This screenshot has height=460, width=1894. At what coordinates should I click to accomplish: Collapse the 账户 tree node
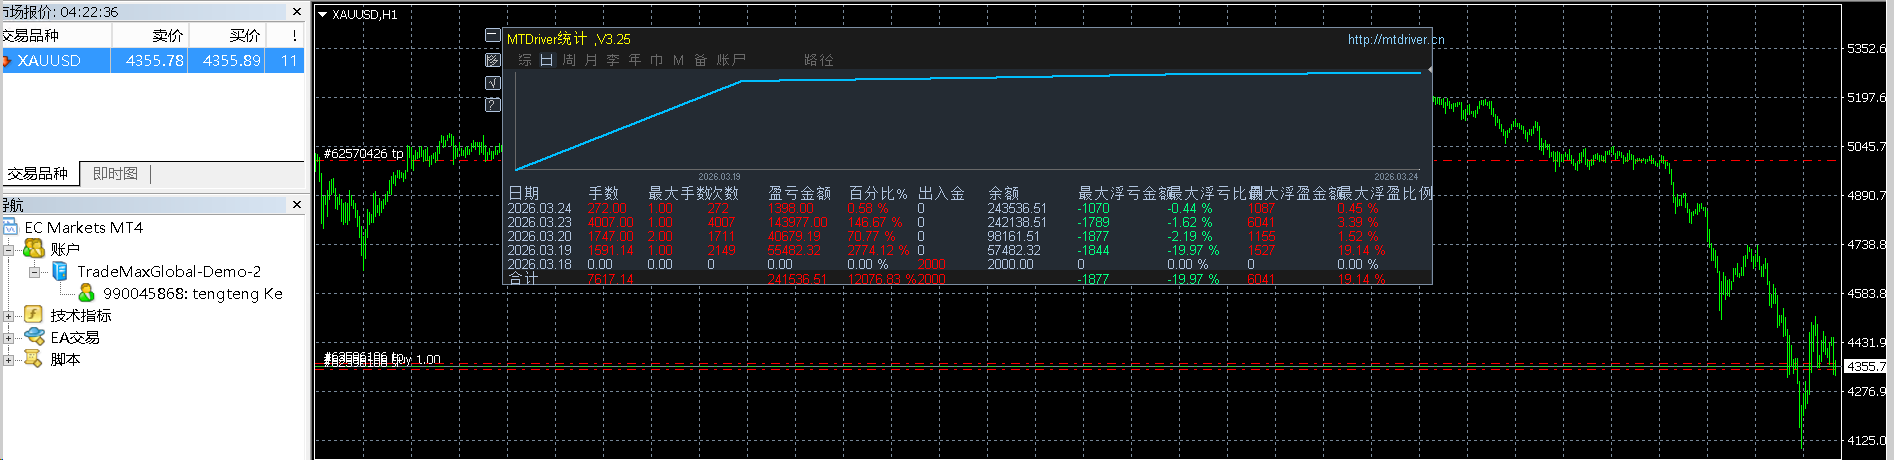8,249
